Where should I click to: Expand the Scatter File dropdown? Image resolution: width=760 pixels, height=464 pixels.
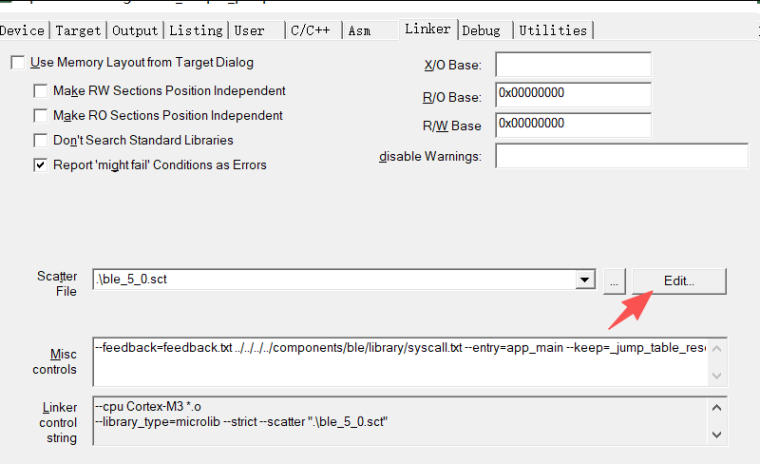coord(586,281)
